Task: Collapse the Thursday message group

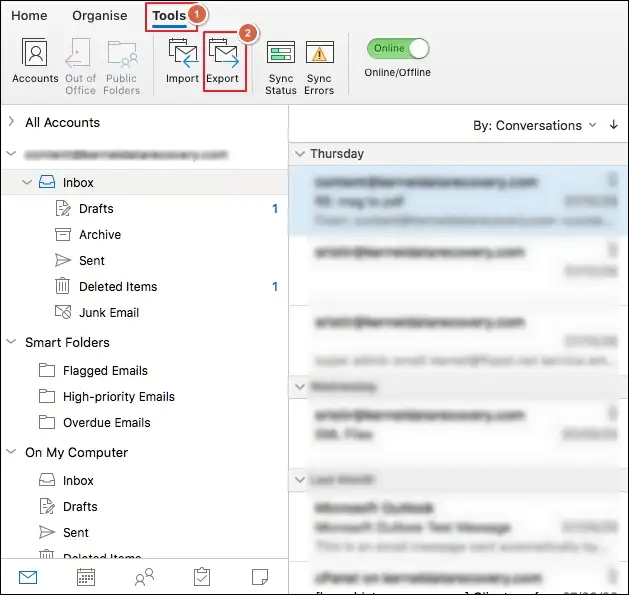Action: tap(300, 153)
